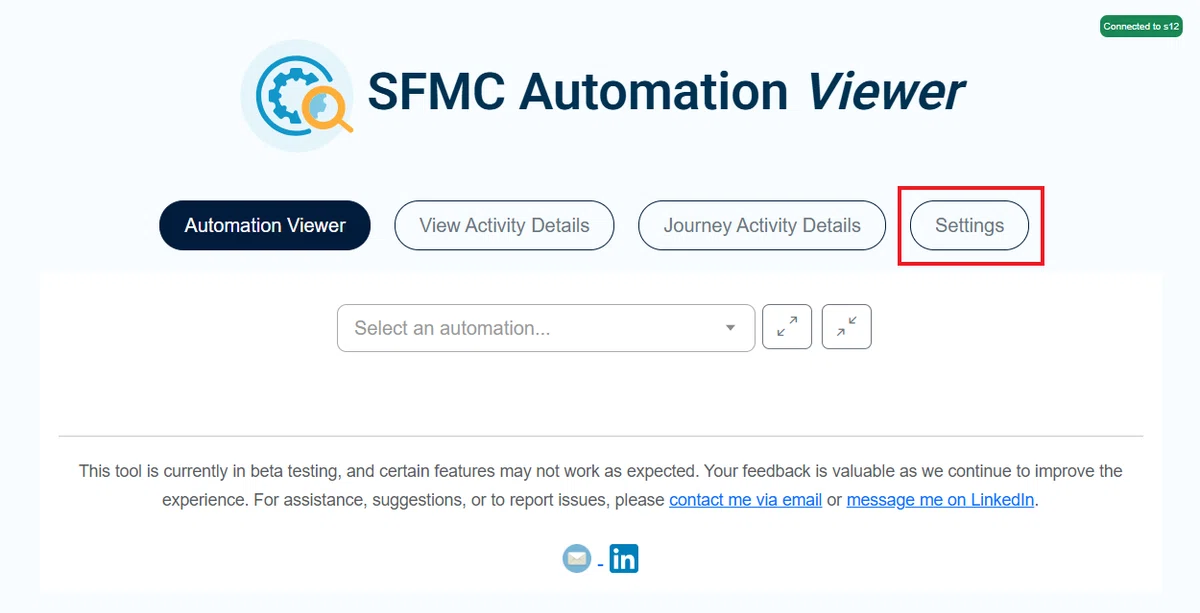
Task: Click the beta testing notice paragraph
Action: [600, 485]
